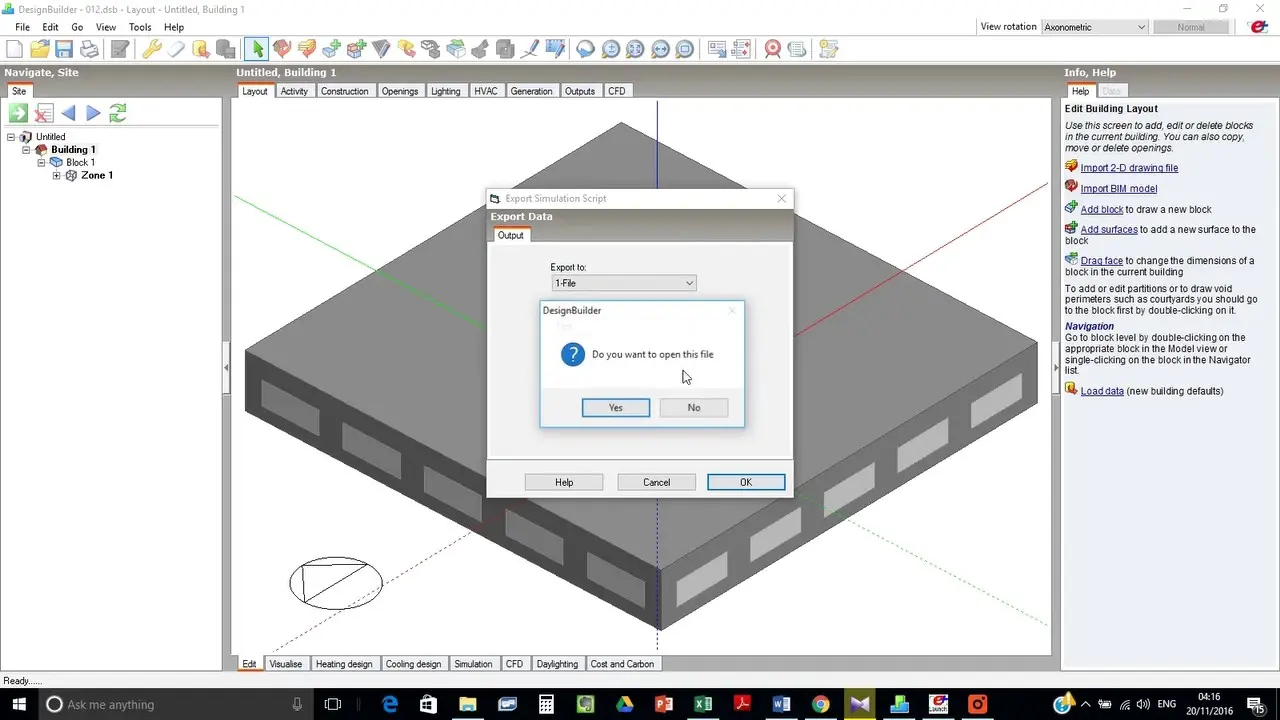Viewport: 1280px width, 720px height.
Task: Click the Import 2-D drawing file link
Action: coord(1129,168)
